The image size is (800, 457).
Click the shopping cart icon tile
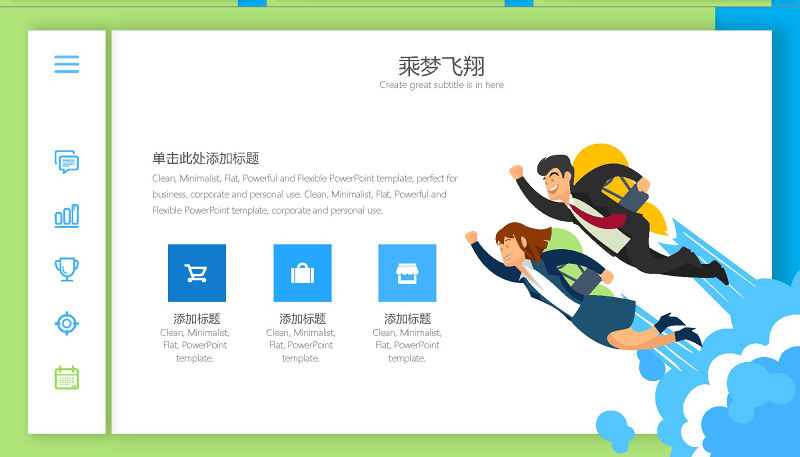196,273
